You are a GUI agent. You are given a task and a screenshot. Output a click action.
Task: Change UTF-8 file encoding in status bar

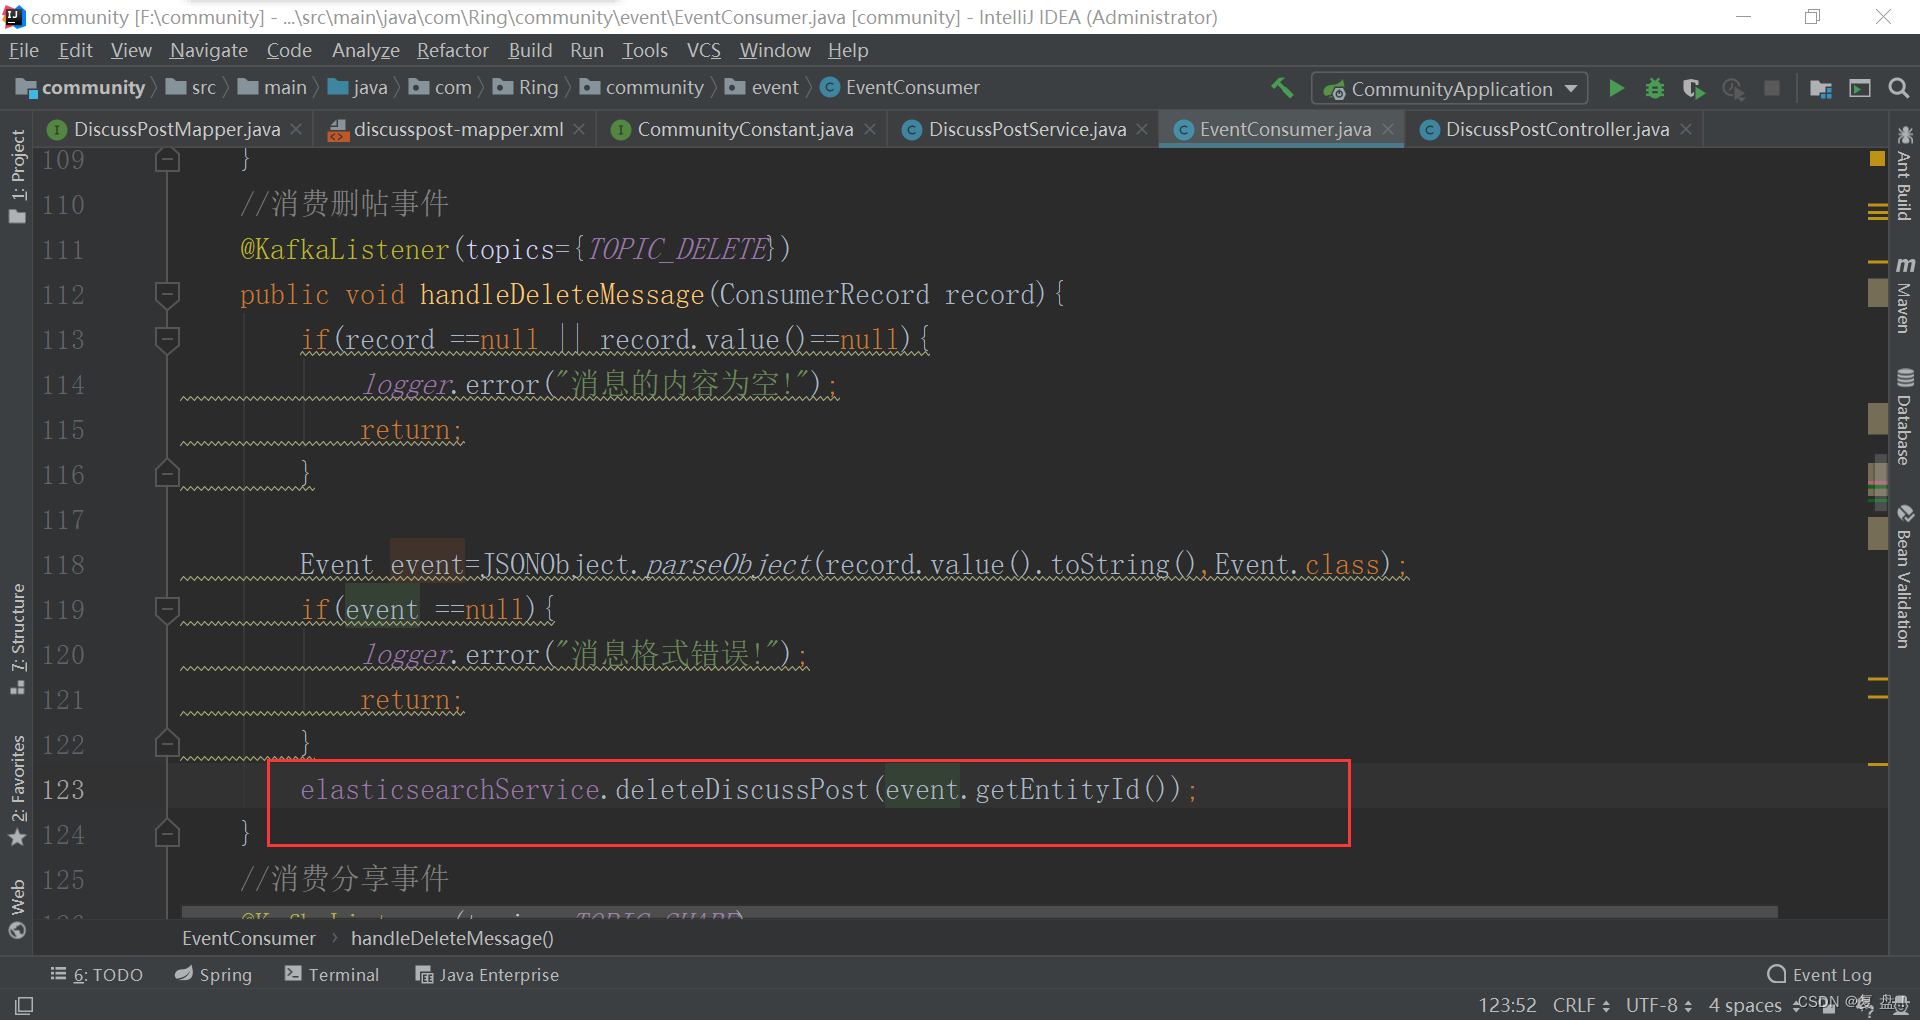[x=1659, y=1005]
